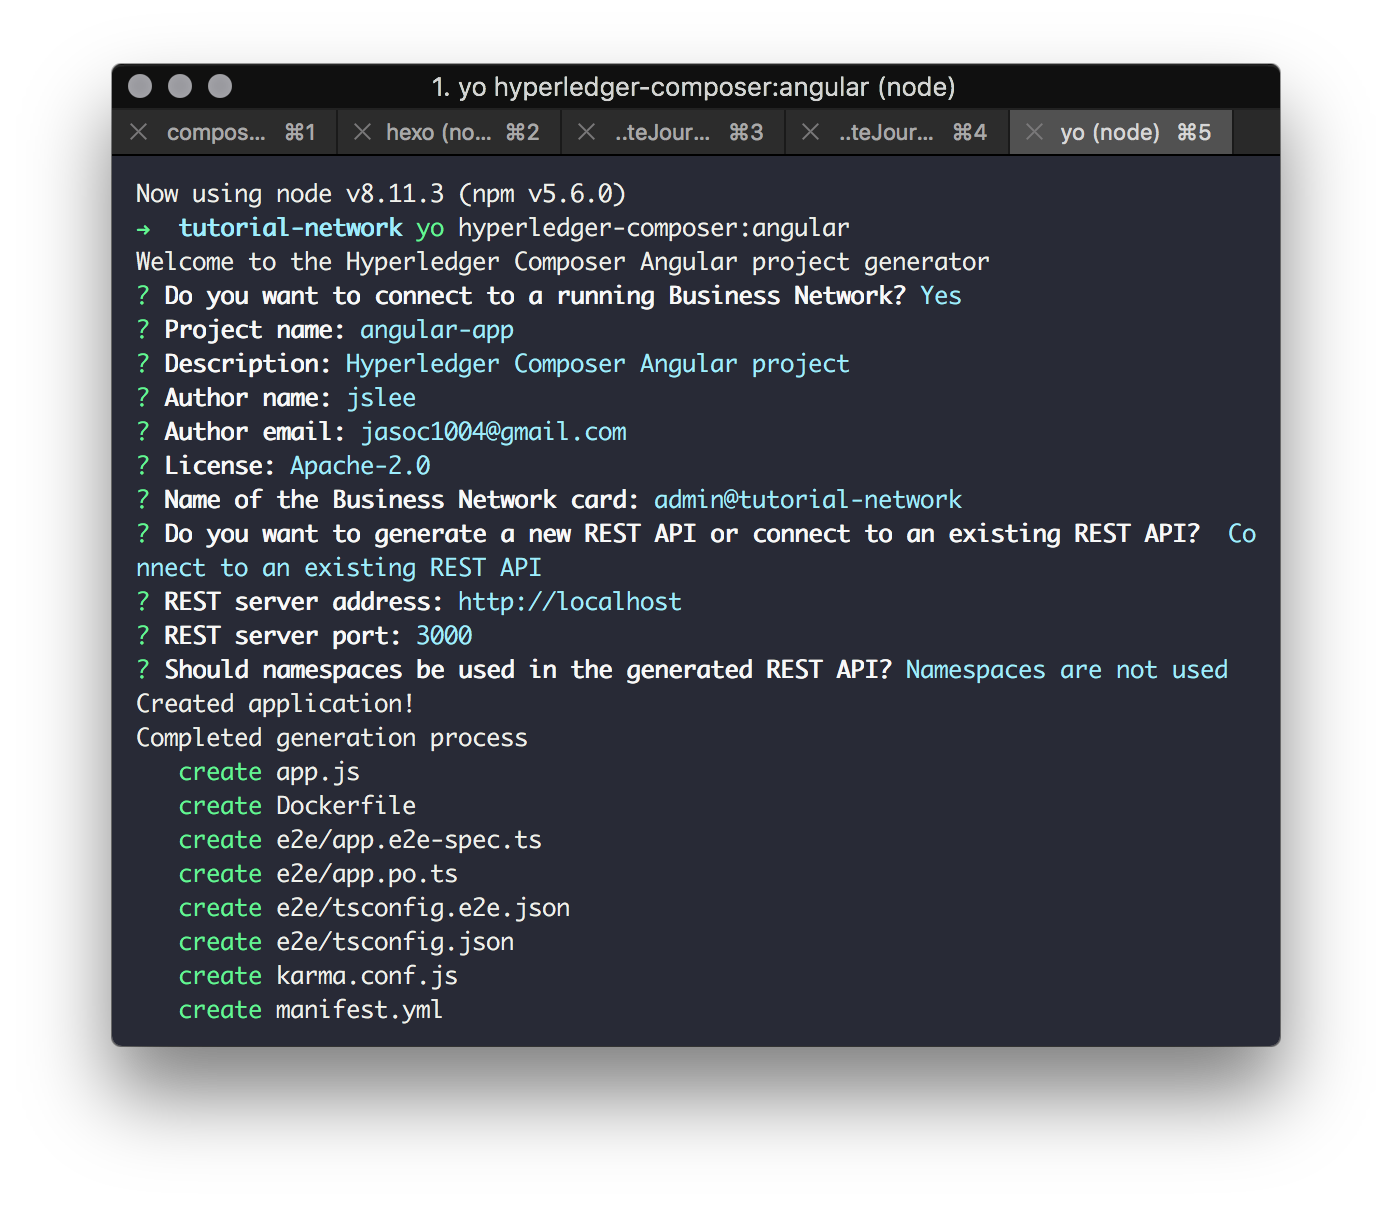Click the yellow minimize circle
The width and height of the screenshot is (1392, 1206).
point(179,86)
